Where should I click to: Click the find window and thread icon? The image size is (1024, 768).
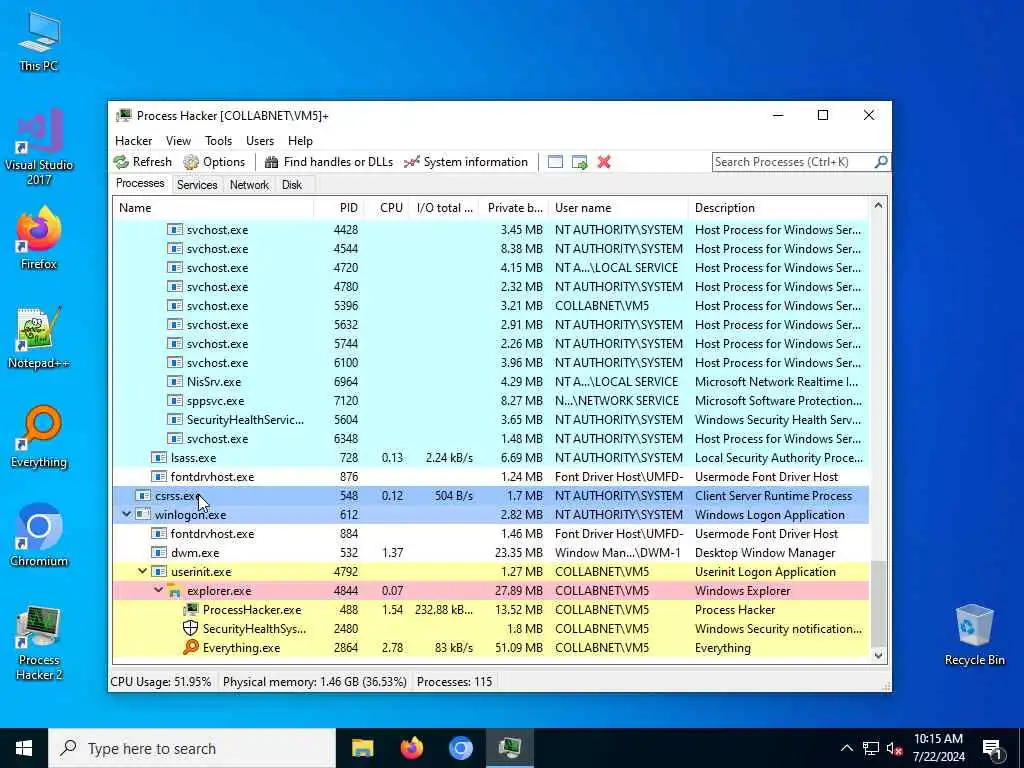[579, 162]
